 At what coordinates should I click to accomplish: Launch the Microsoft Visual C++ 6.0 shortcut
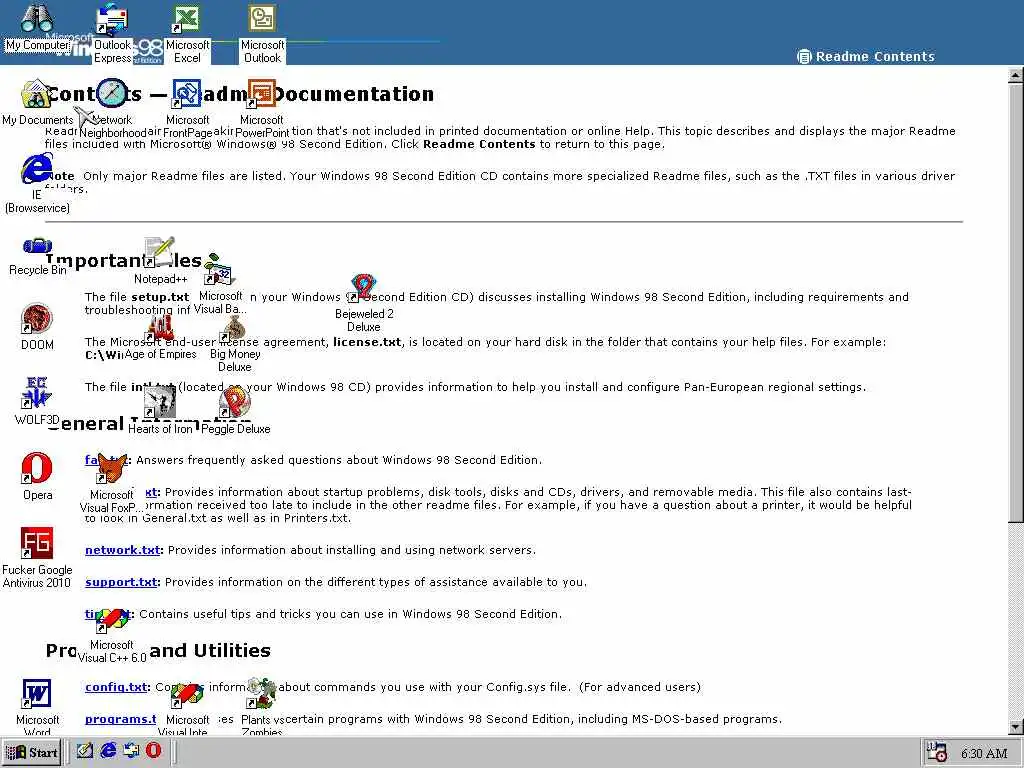tap(112, 637)
